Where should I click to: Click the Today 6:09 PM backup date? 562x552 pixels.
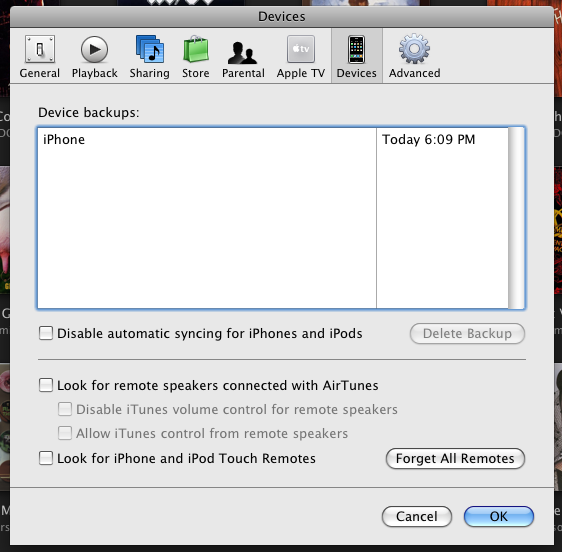[429, 139]
